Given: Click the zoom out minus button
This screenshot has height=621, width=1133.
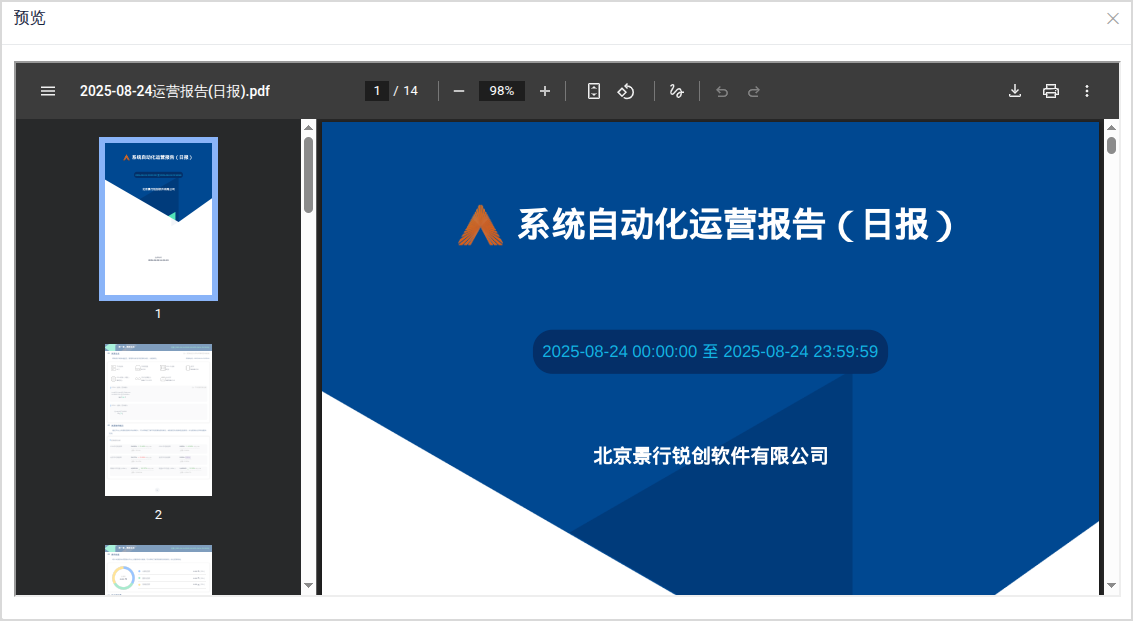Looking at the screenshot, I should point(459,91).
